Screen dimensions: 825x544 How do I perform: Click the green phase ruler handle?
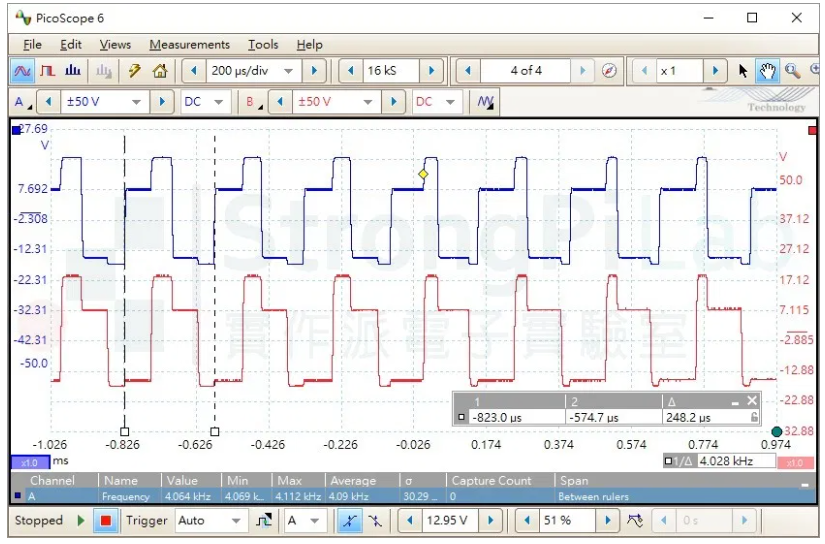click(x=777, y=432)
